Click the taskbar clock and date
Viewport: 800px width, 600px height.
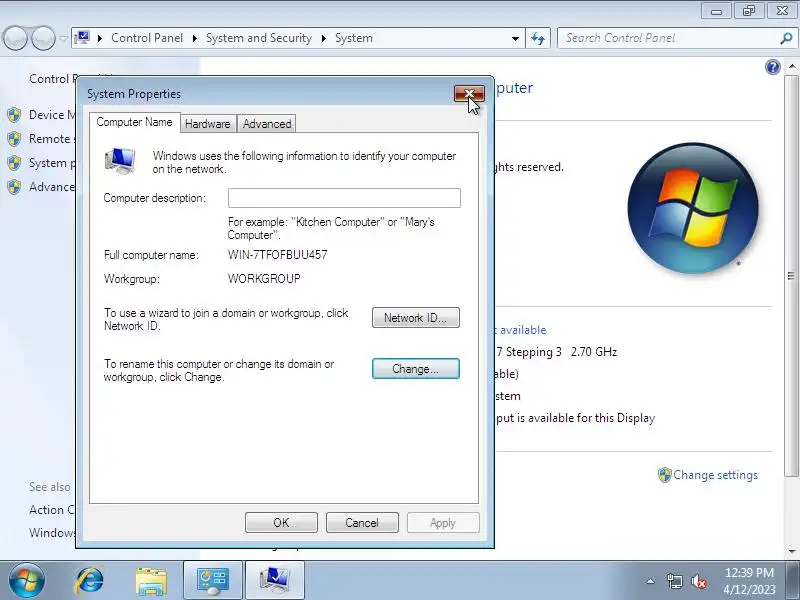(x=749, y=581)
